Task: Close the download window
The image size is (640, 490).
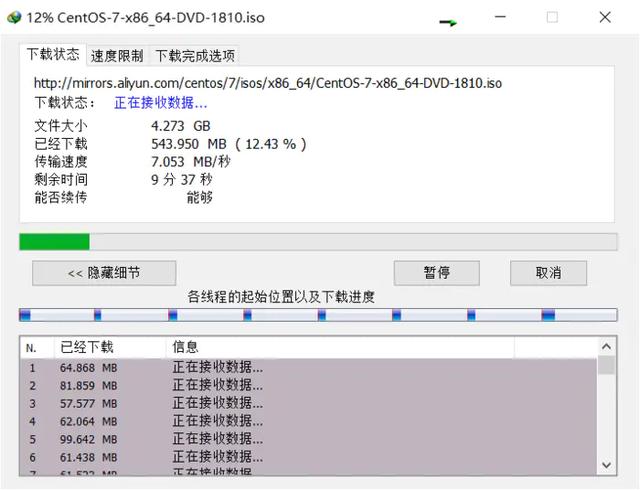Action: 605,17
